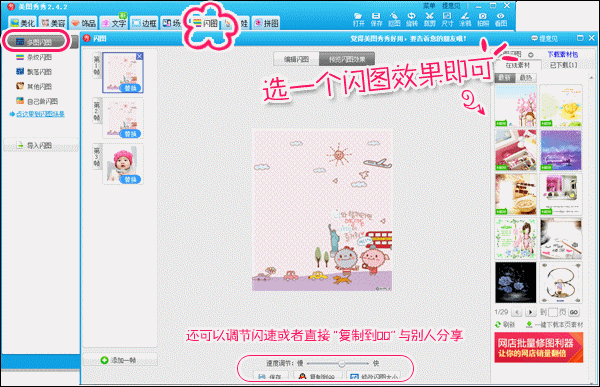Remove frame 1 via its X icon
The height and width of the screenshot is (387, 600).
139,56
